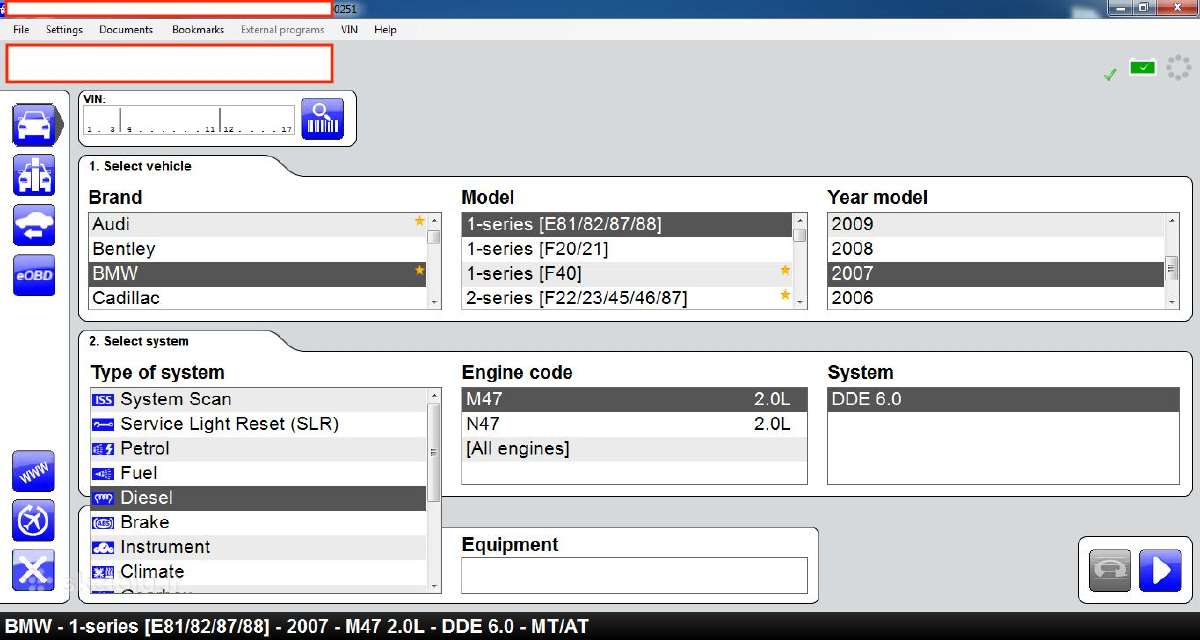Toggle star on 1-series [F40] model
Image resolution: width=1200 pixels, height=640 pixels.
coord(785,271)
